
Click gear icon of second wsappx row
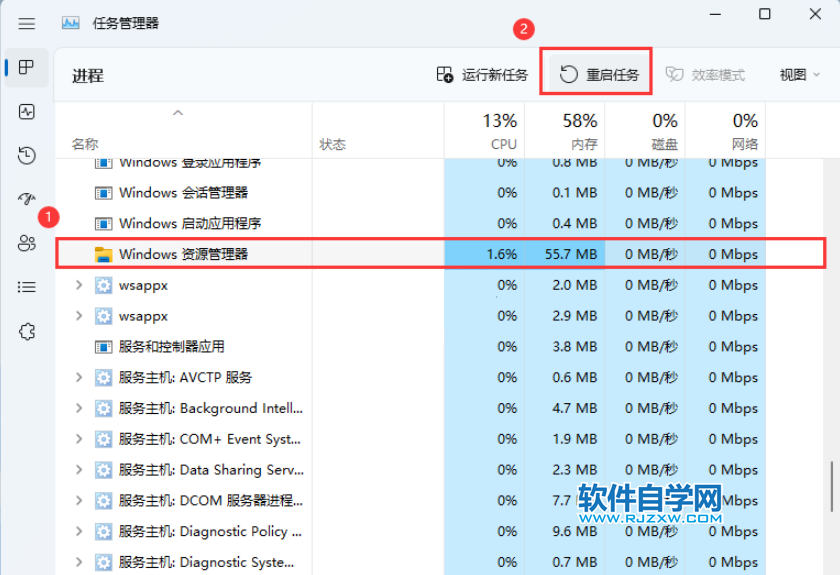[x=103, y=316]
